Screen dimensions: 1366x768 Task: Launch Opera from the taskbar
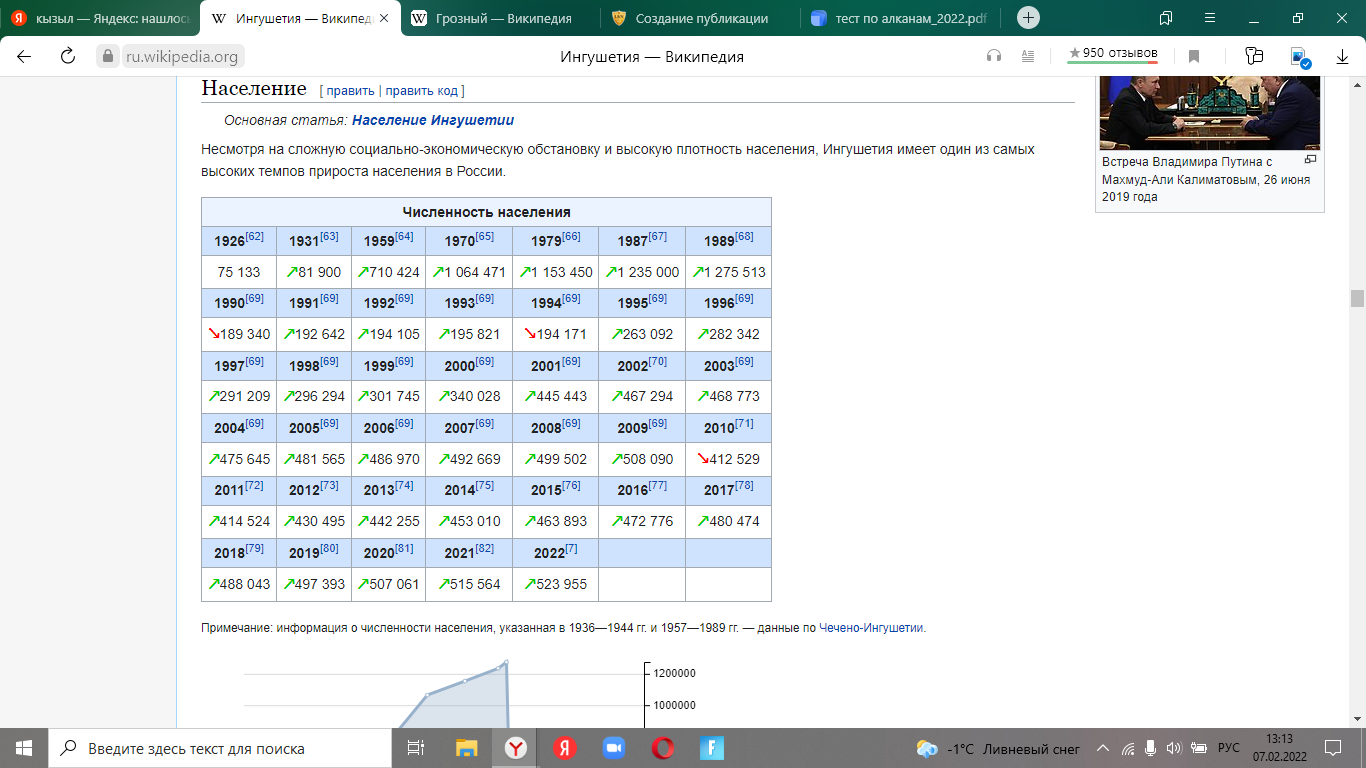pyautogui.click(x=662, y=748)
